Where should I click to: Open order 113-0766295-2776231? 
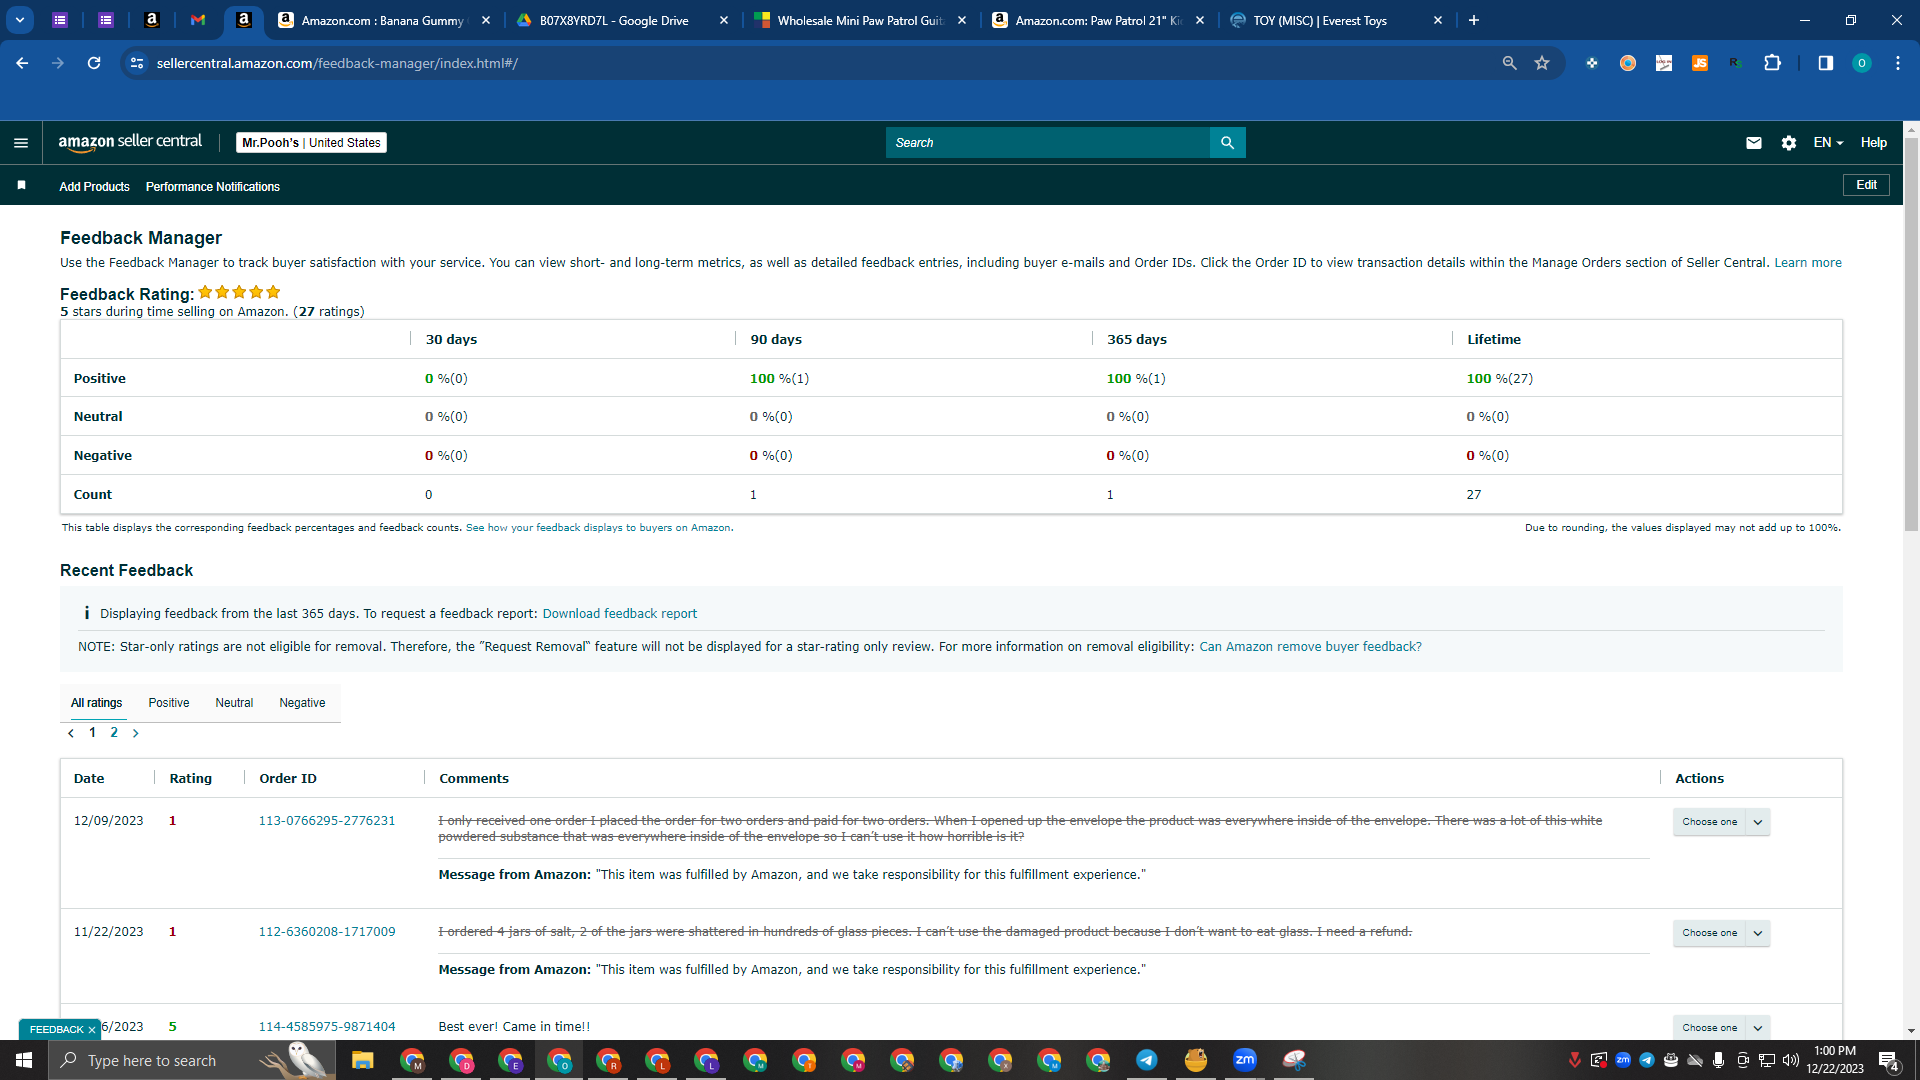(327, 821)
